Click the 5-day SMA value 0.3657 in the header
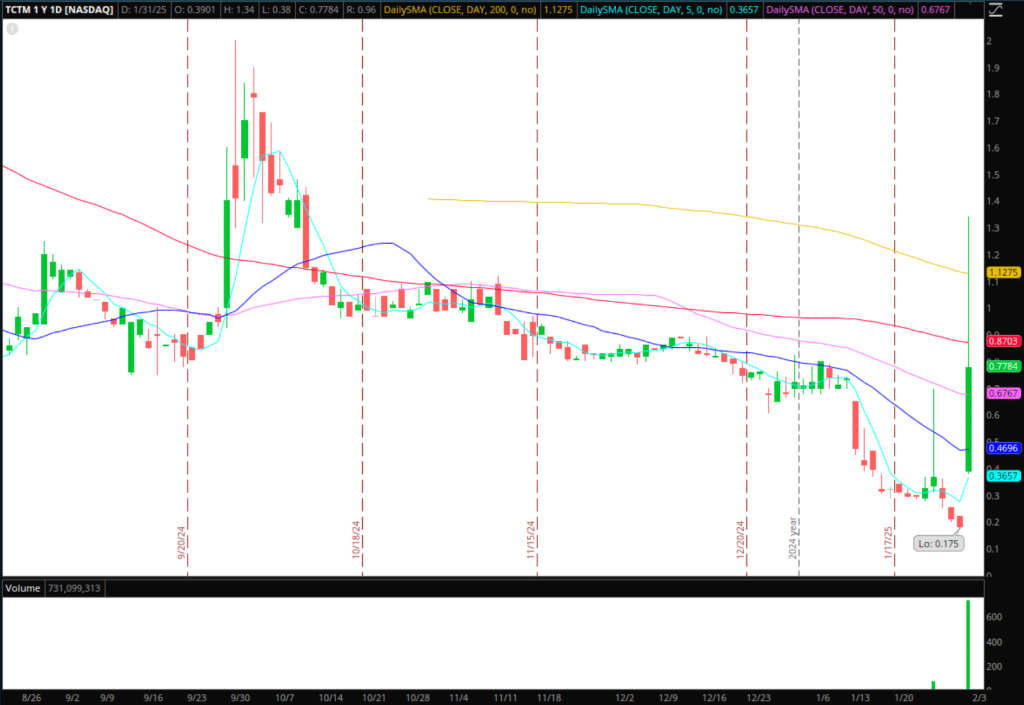This screenshot has height=705, width=1024. click(744, 10)
